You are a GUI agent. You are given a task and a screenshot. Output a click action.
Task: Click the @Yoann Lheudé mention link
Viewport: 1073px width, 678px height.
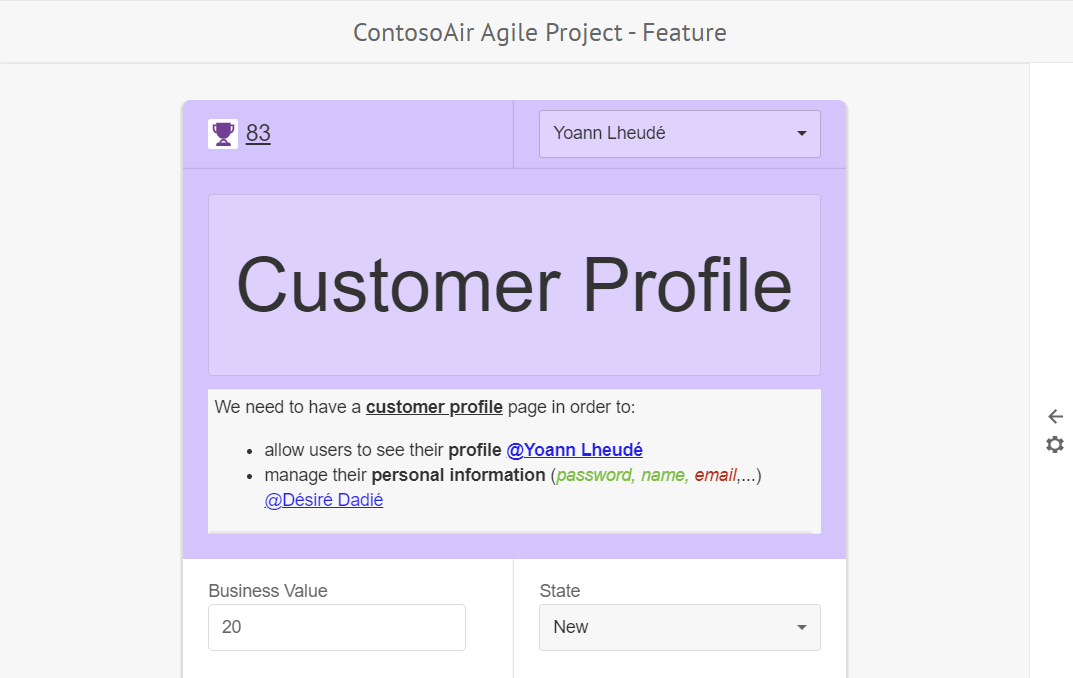point(574,449)
